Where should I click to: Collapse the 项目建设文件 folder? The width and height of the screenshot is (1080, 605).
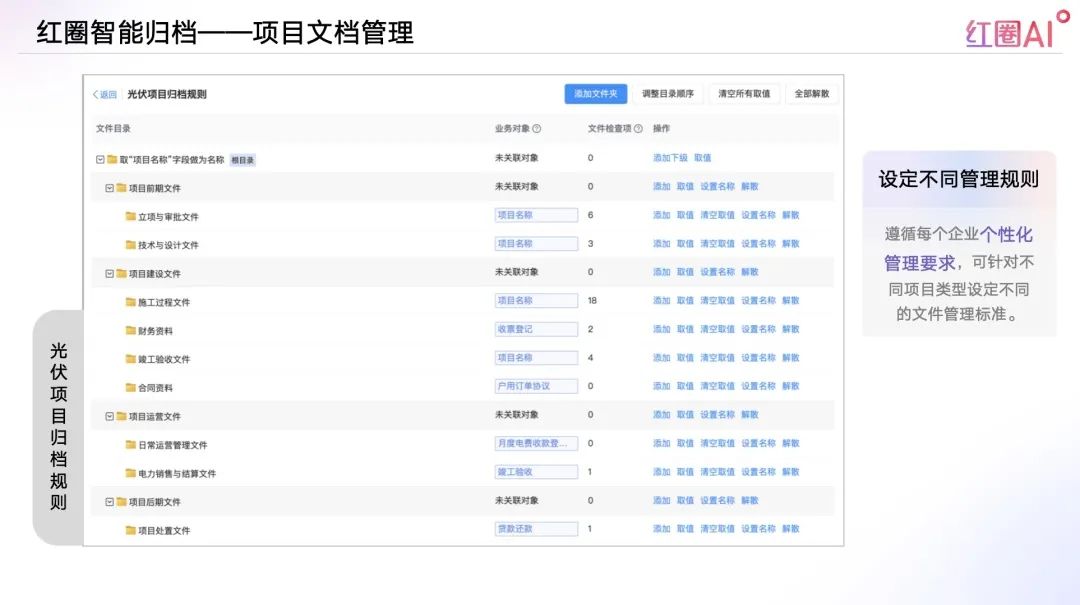109,273
